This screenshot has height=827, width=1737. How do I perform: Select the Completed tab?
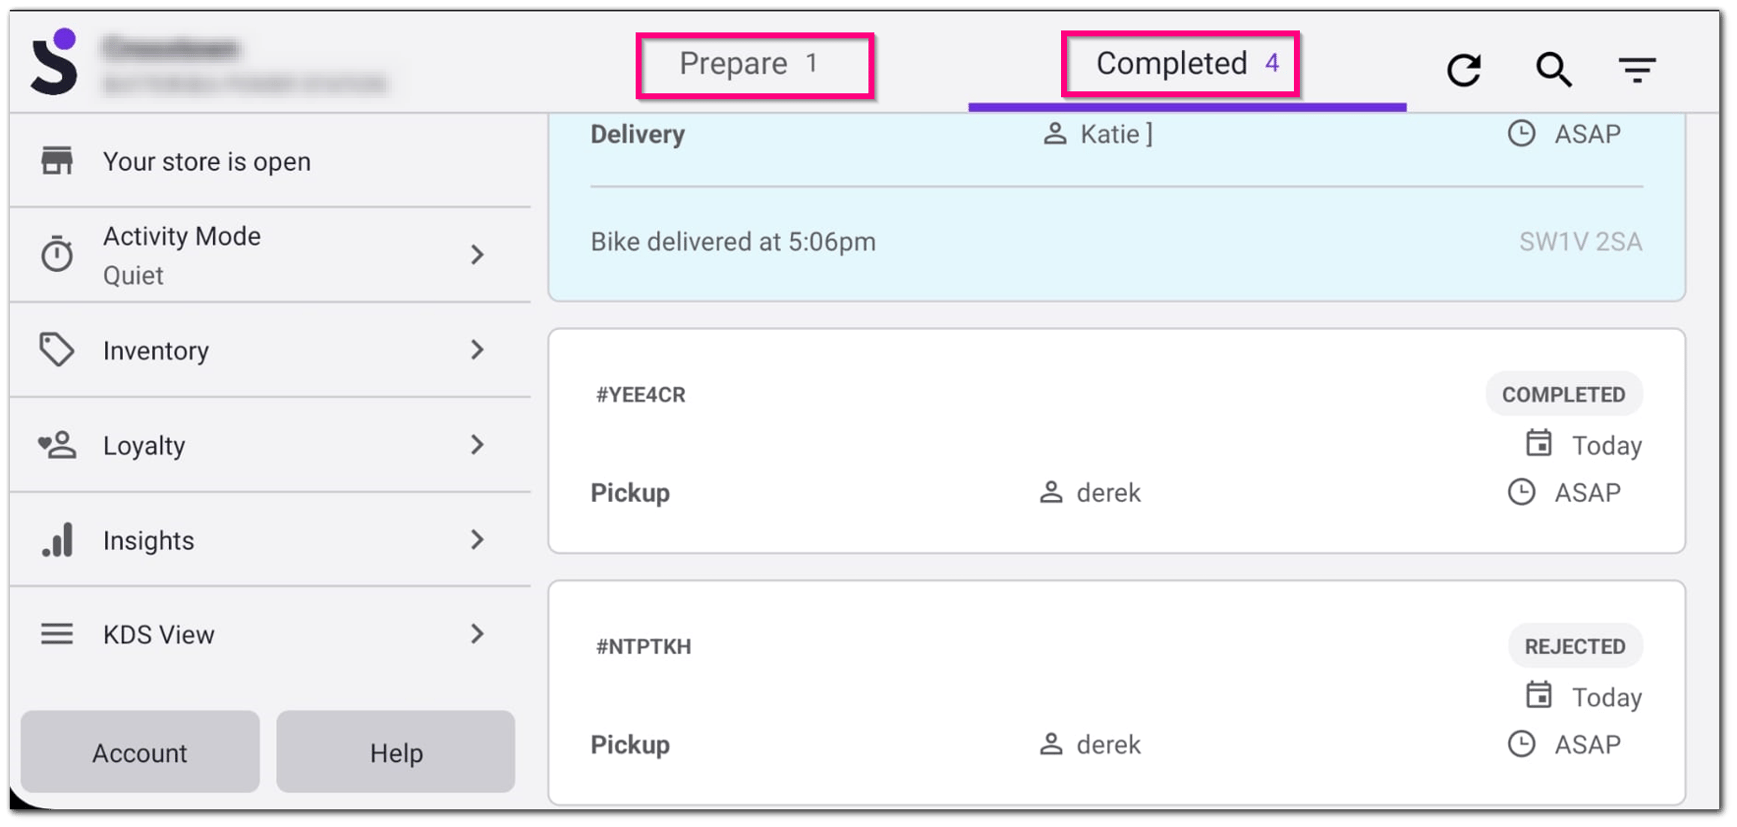point(1180,63)
